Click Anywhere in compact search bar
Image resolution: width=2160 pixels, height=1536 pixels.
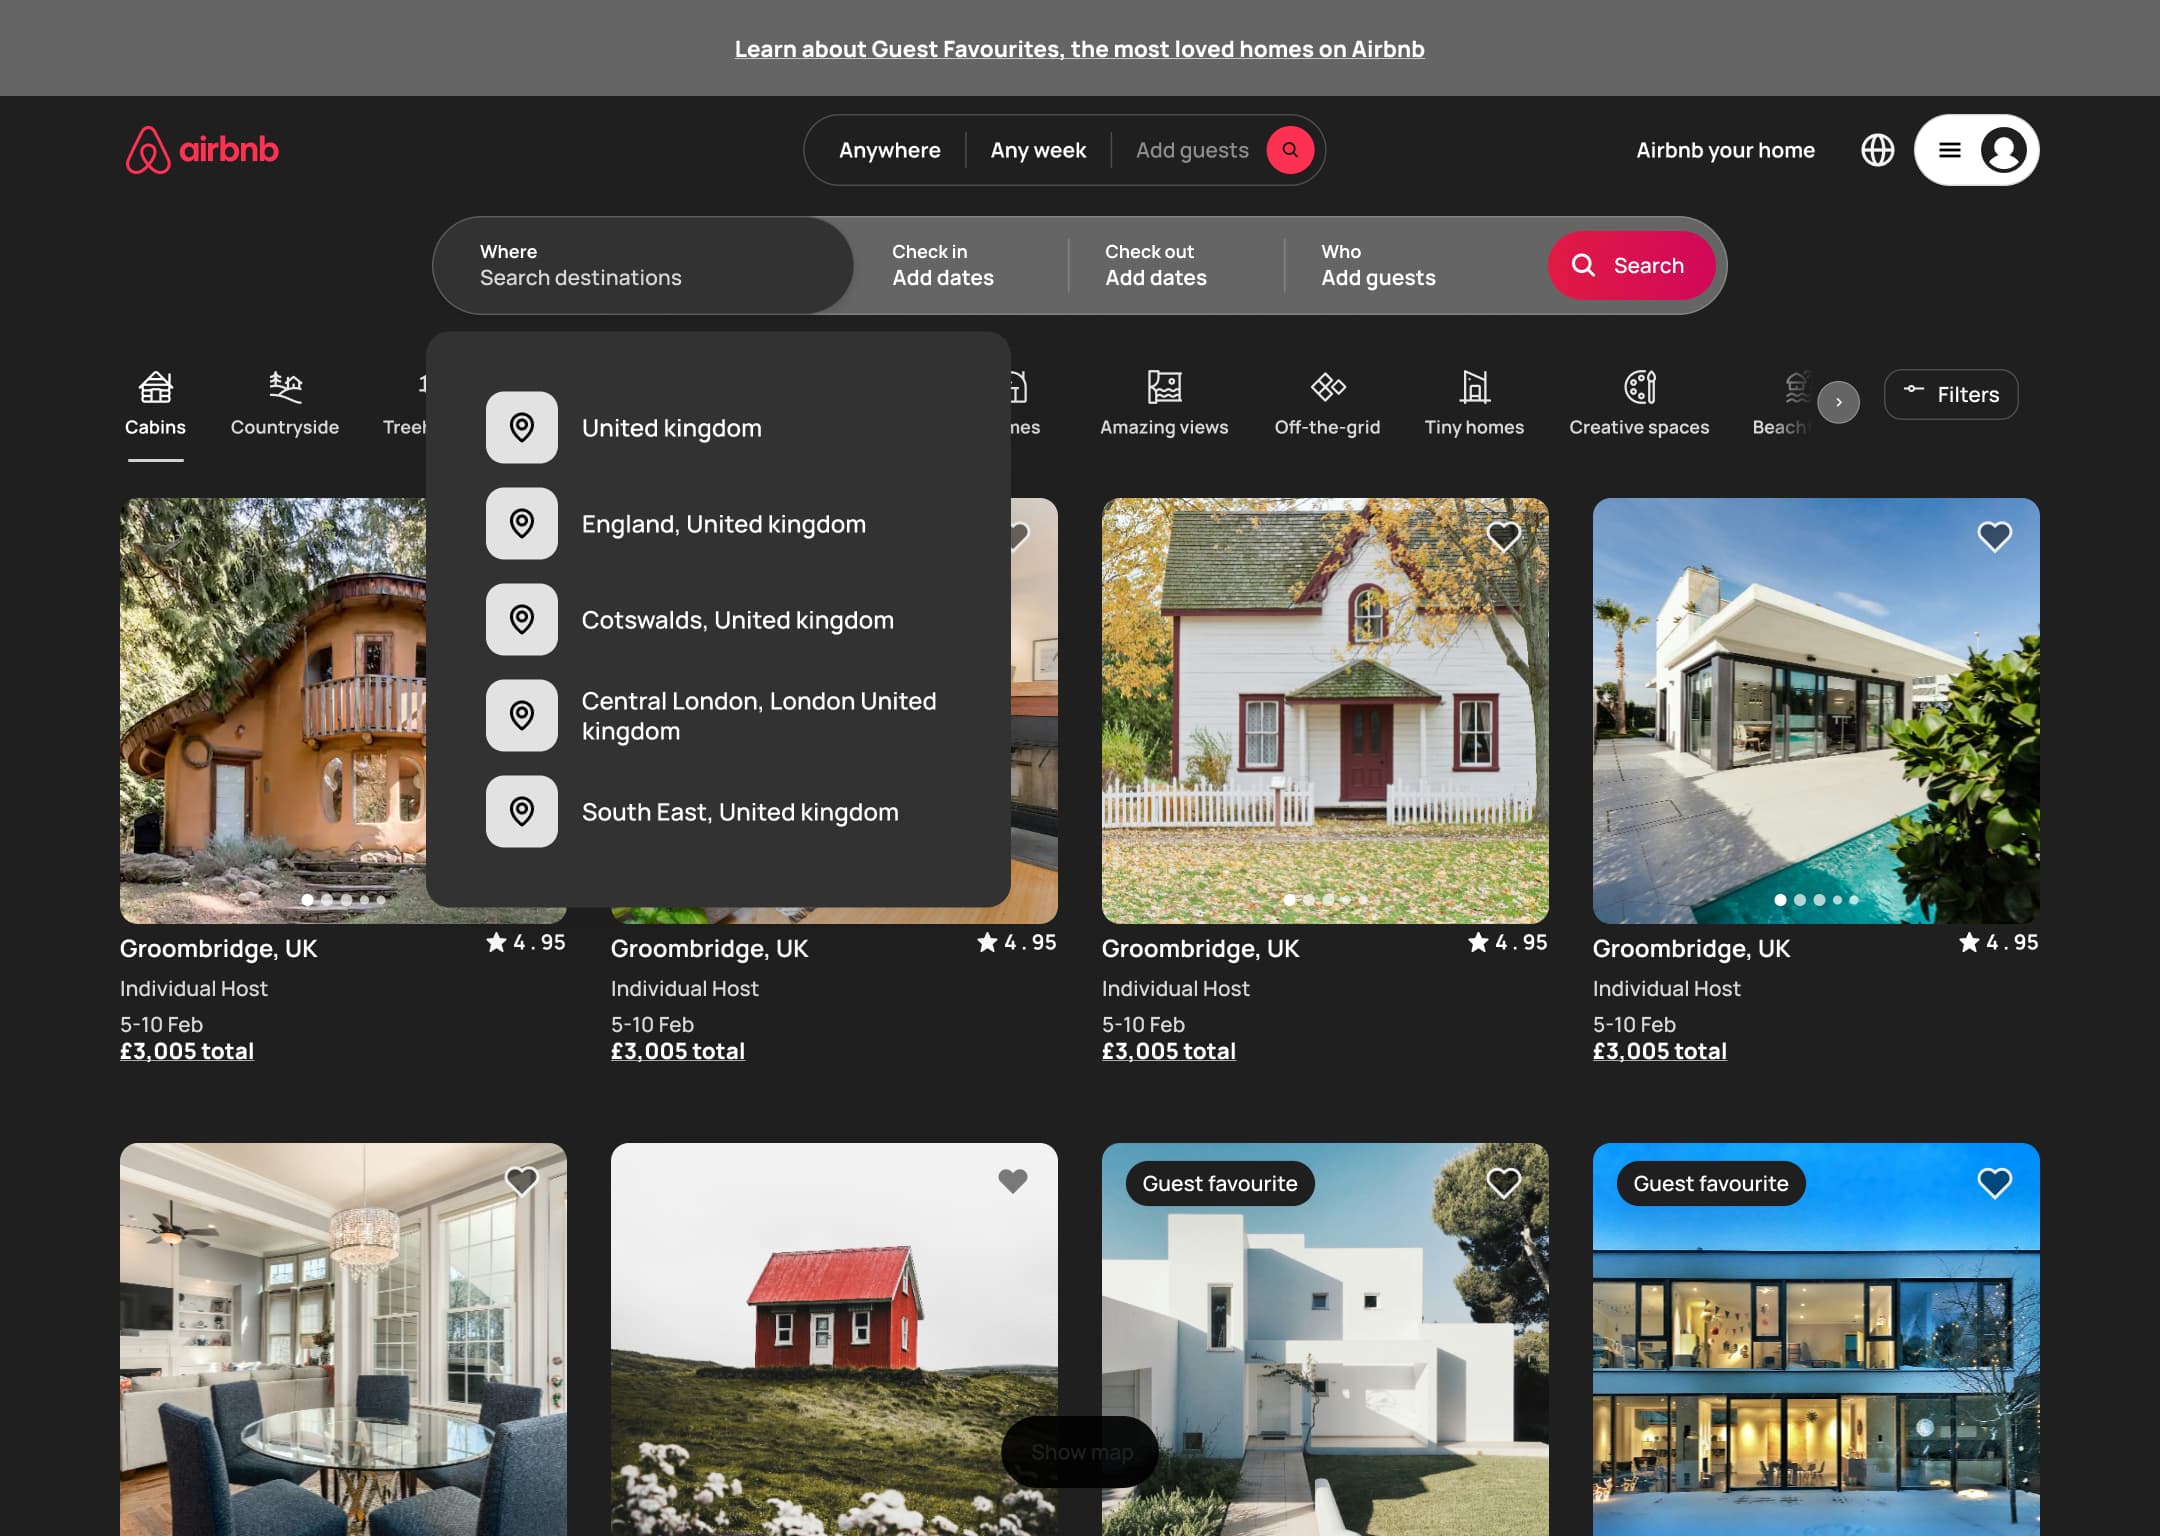click(889, 150)
